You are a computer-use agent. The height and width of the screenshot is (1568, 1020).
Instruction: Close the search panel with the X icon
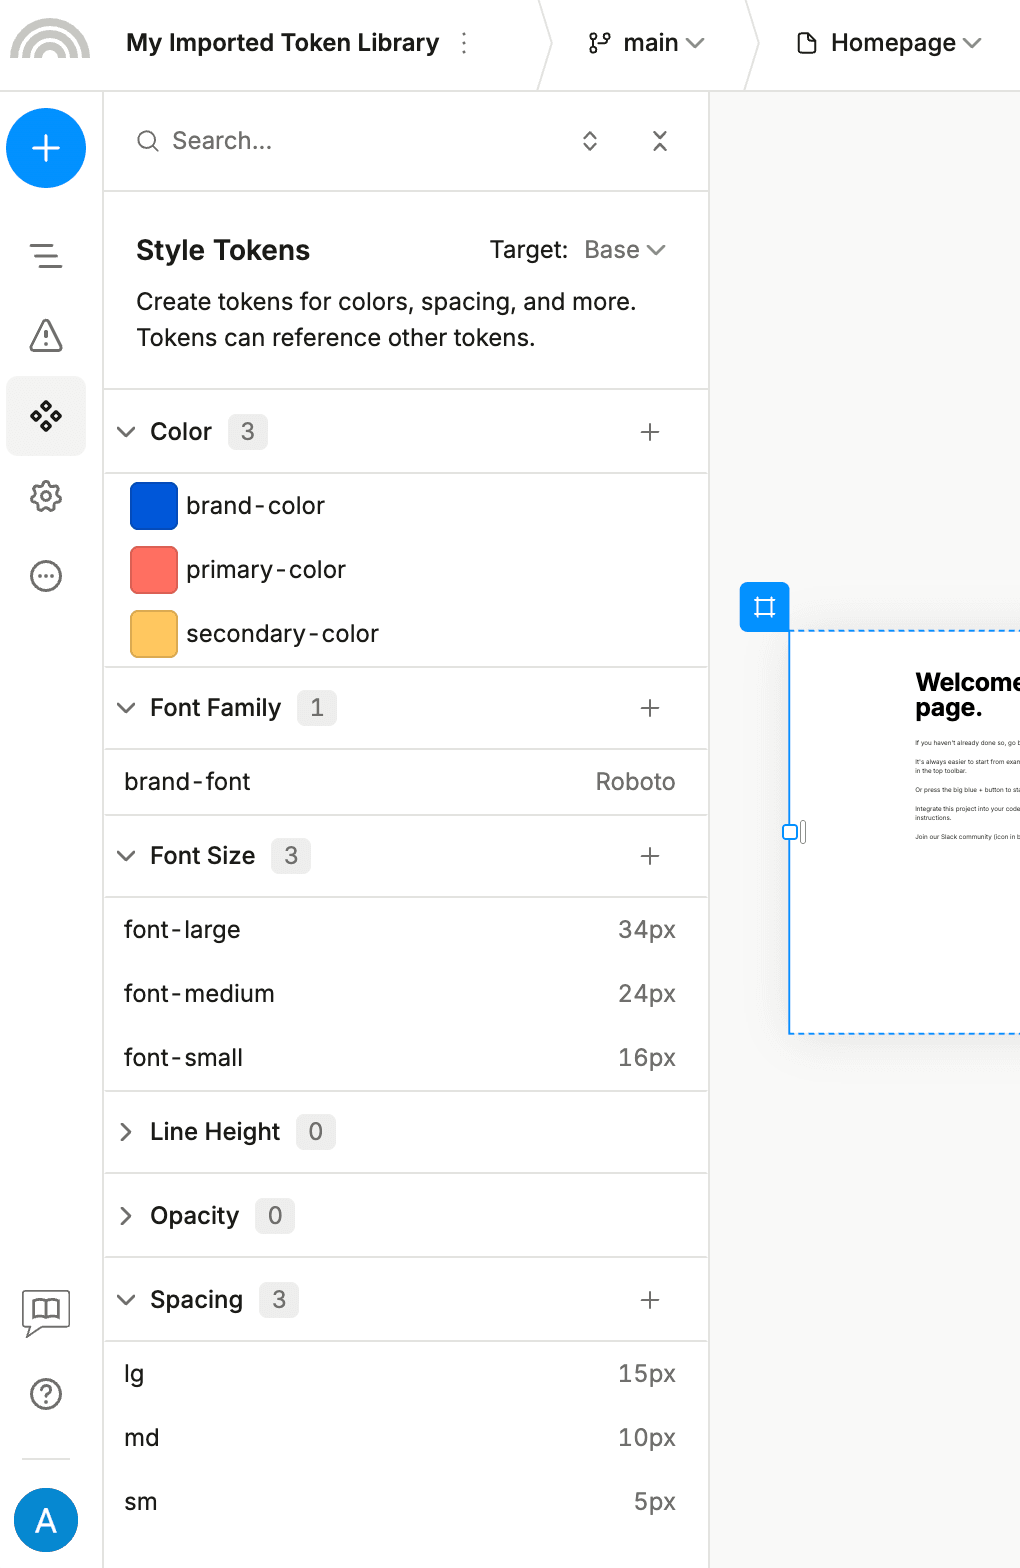tap(660, 141)
